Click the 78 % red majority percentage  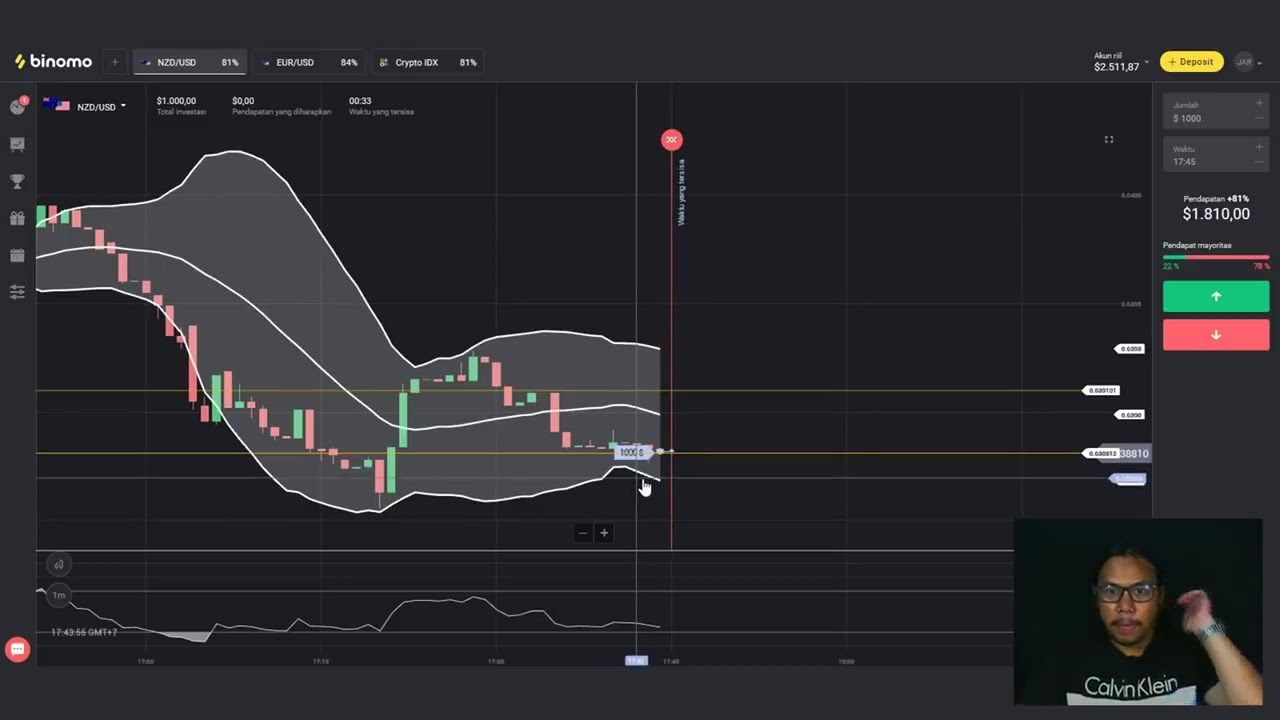point(1261,266)
